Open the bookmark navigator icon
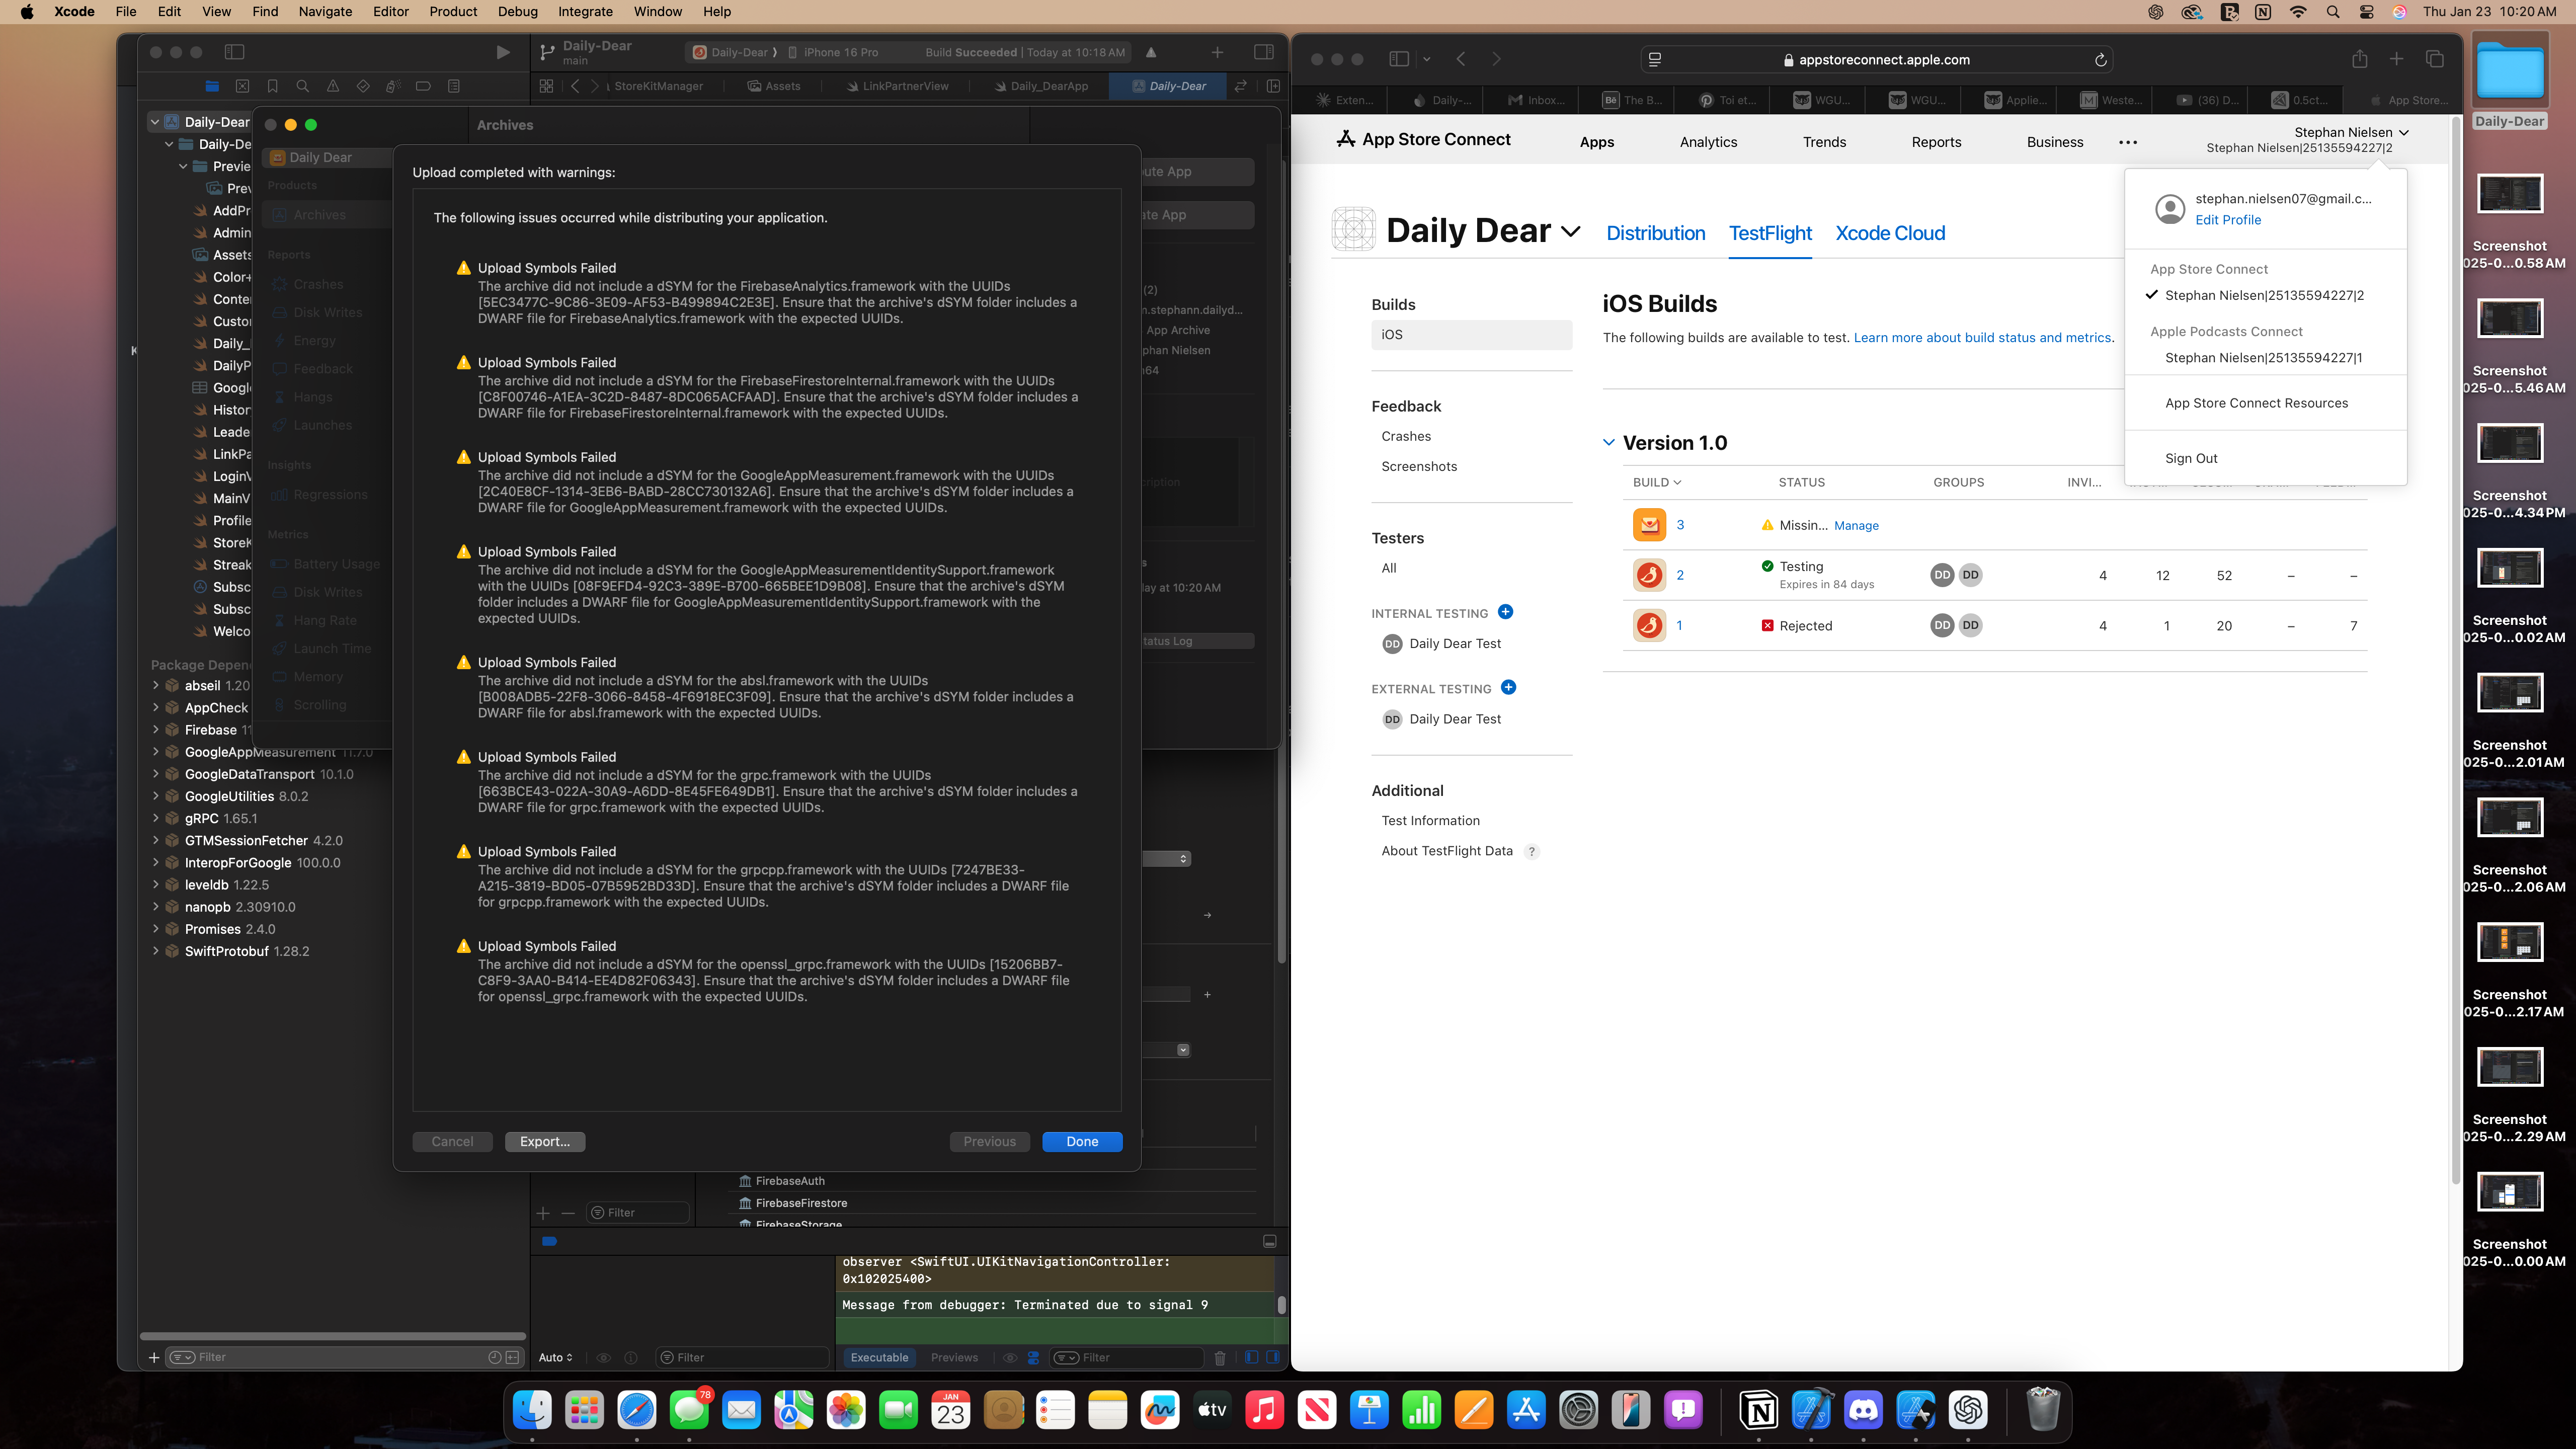The image size is (2576, 1449). pyautogui.click(x=272, y=86)
